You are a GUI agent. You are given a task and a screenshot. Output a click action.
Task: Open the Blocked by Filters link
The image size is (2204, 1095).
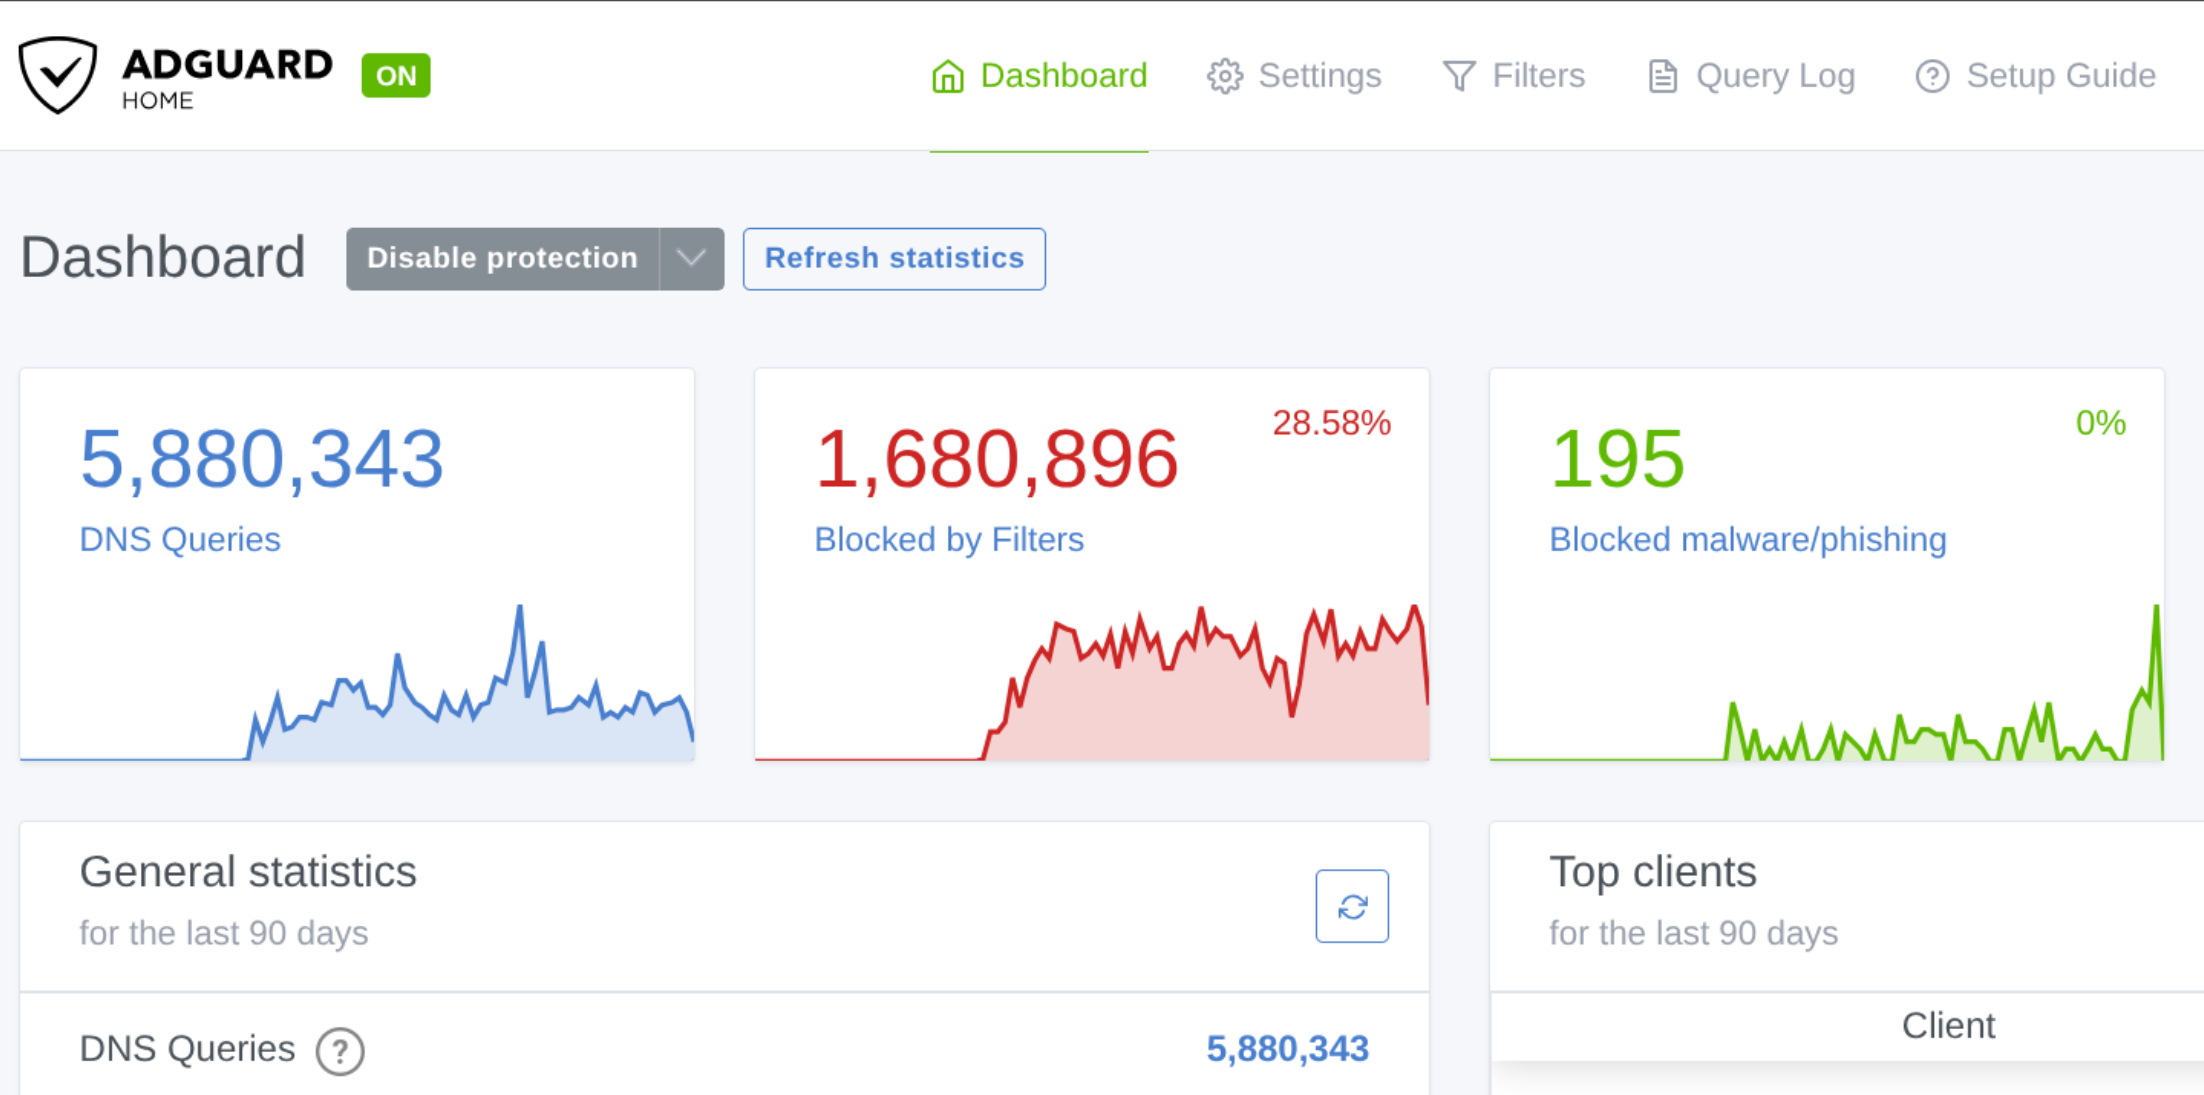point(949,539)
